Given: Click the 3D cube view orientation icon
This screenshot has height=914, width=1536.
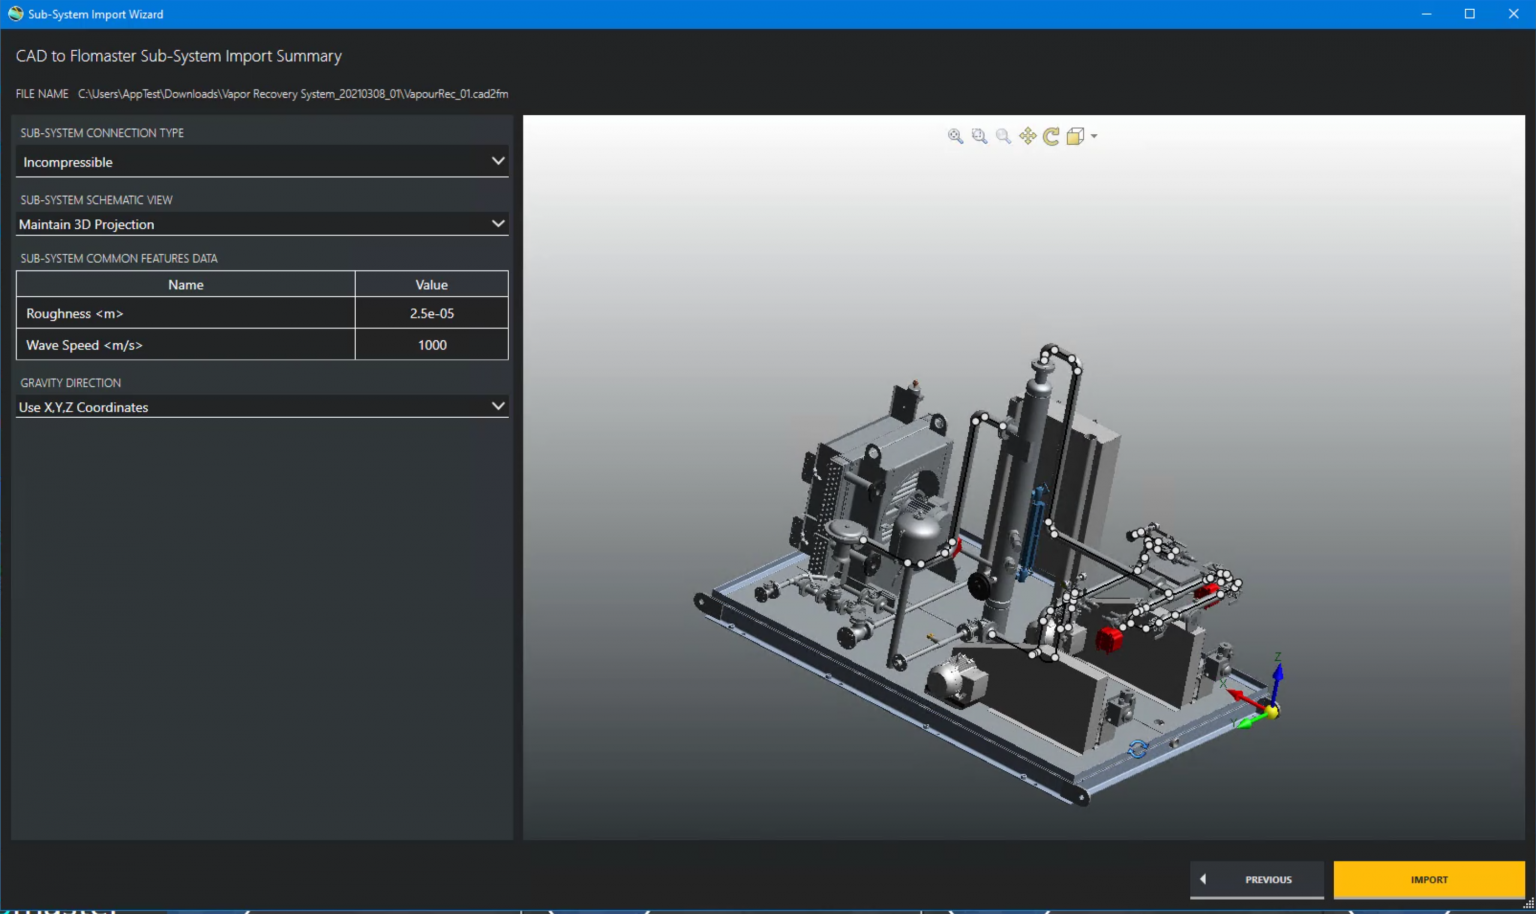Looking at the screenshot, I should pyautogui.click(x=1075, y=136).
